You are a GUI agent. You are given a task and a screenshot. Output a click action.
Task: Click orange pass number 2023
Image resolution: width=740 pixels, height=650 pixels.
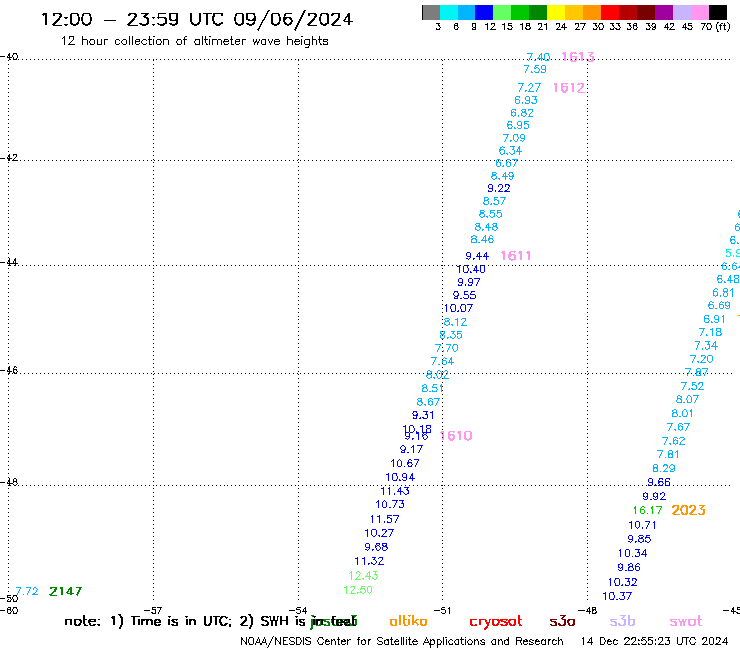coord(688,510)
